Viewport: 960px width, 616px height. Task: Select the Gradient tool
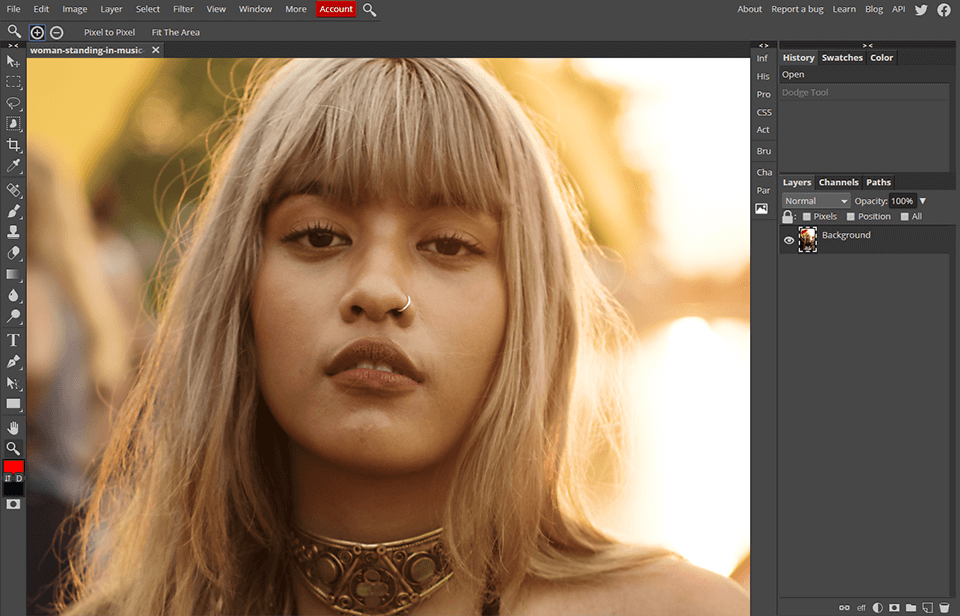(13, 274)
